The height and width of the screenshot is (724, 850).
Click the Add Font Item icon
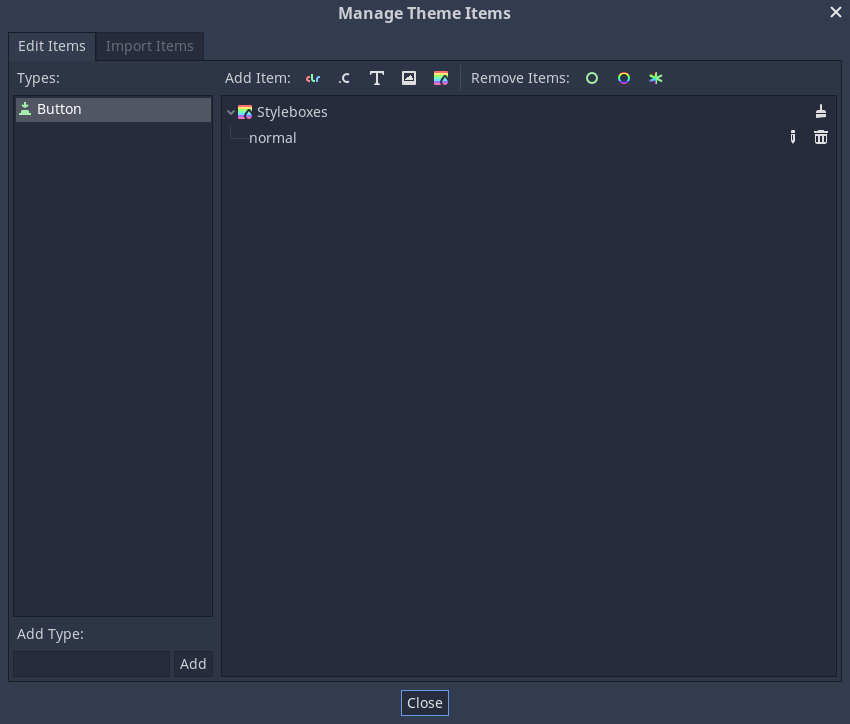click(377, 78)
